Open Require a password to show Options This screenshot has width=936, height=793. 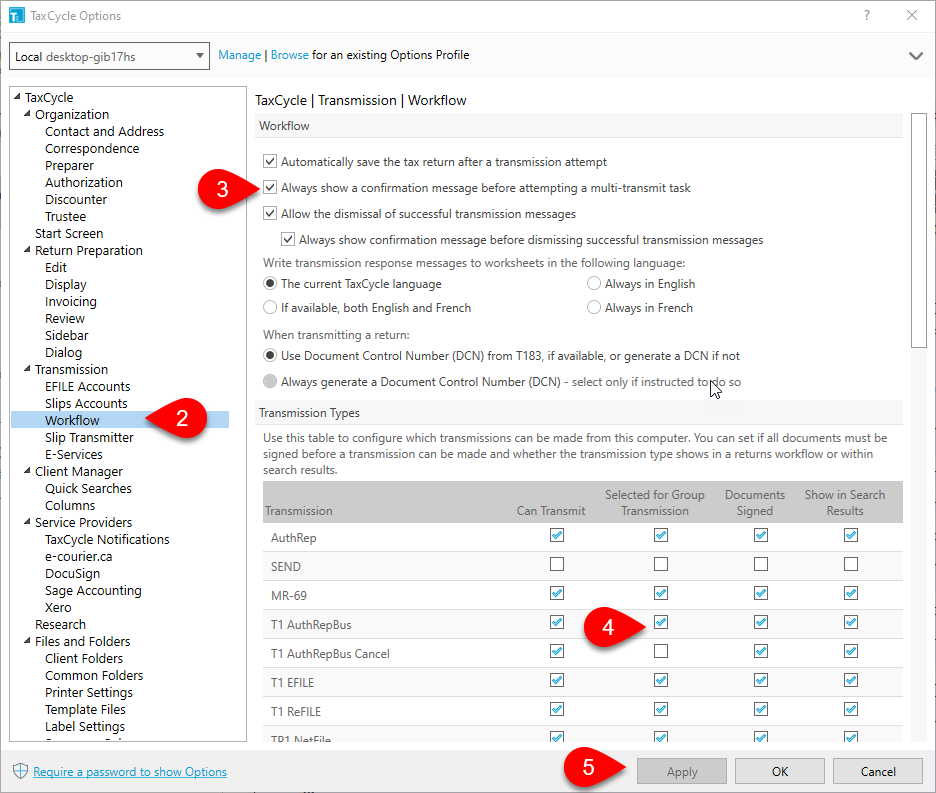coord(130,772)
